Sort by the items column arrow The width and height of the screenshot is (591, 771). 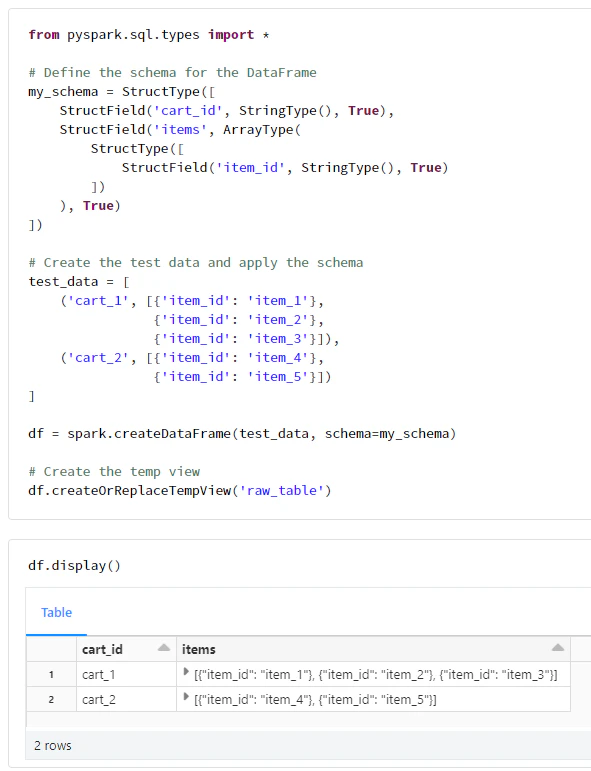coord(558,648)
